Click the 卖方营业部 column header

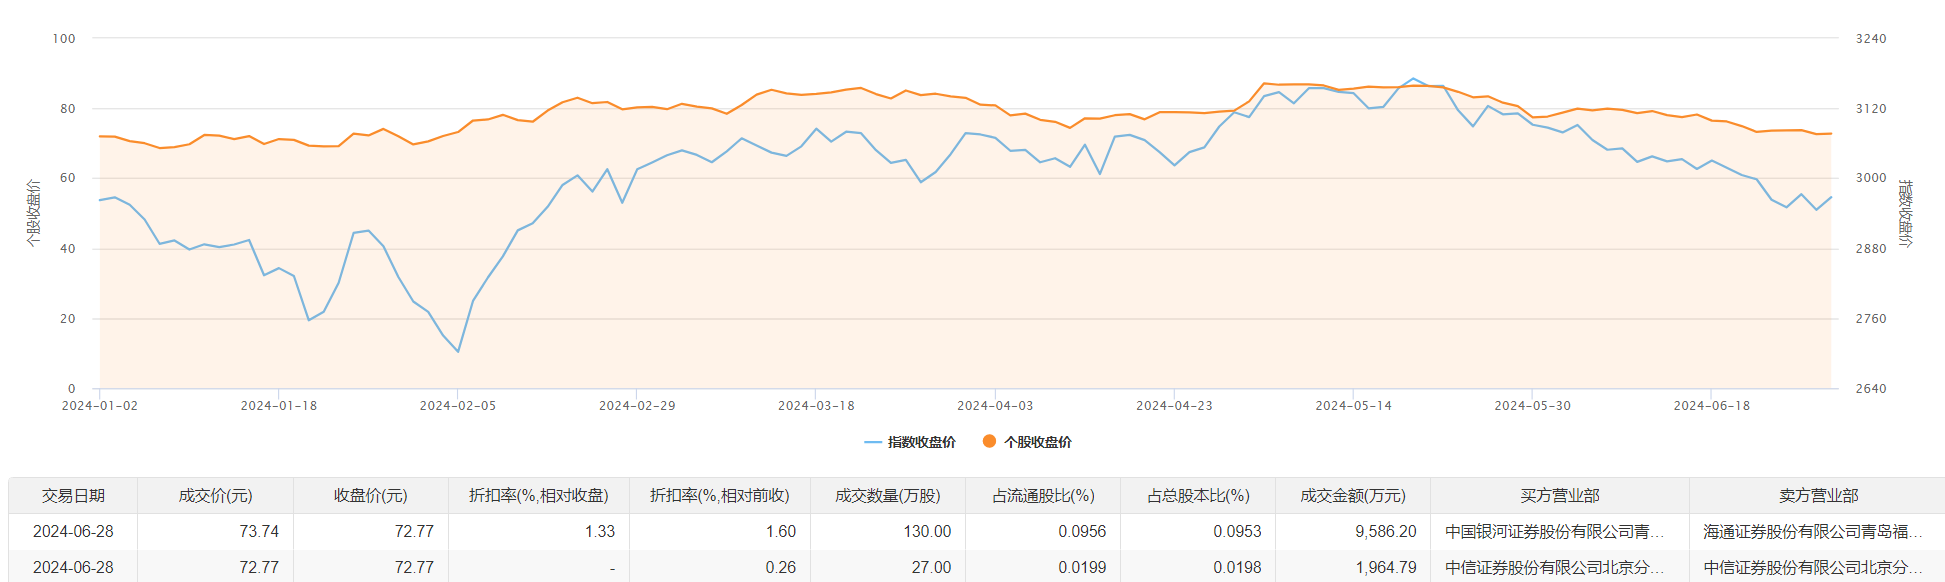[1817, 496]
